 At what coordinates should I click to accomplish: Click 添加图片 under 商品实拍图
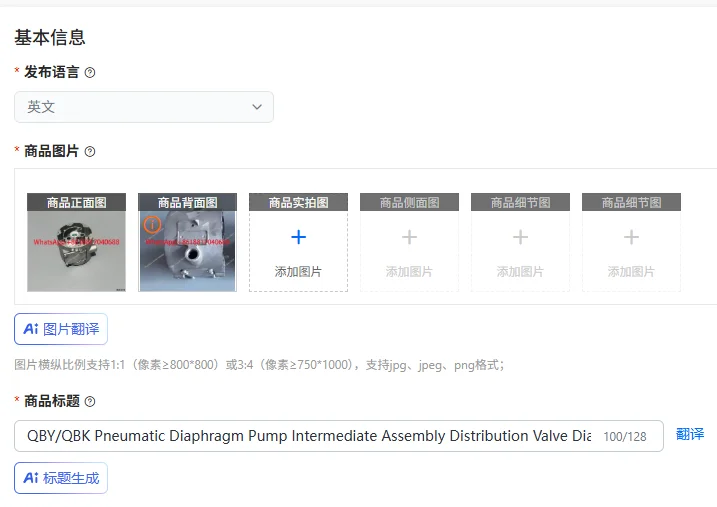coord(299,272)
